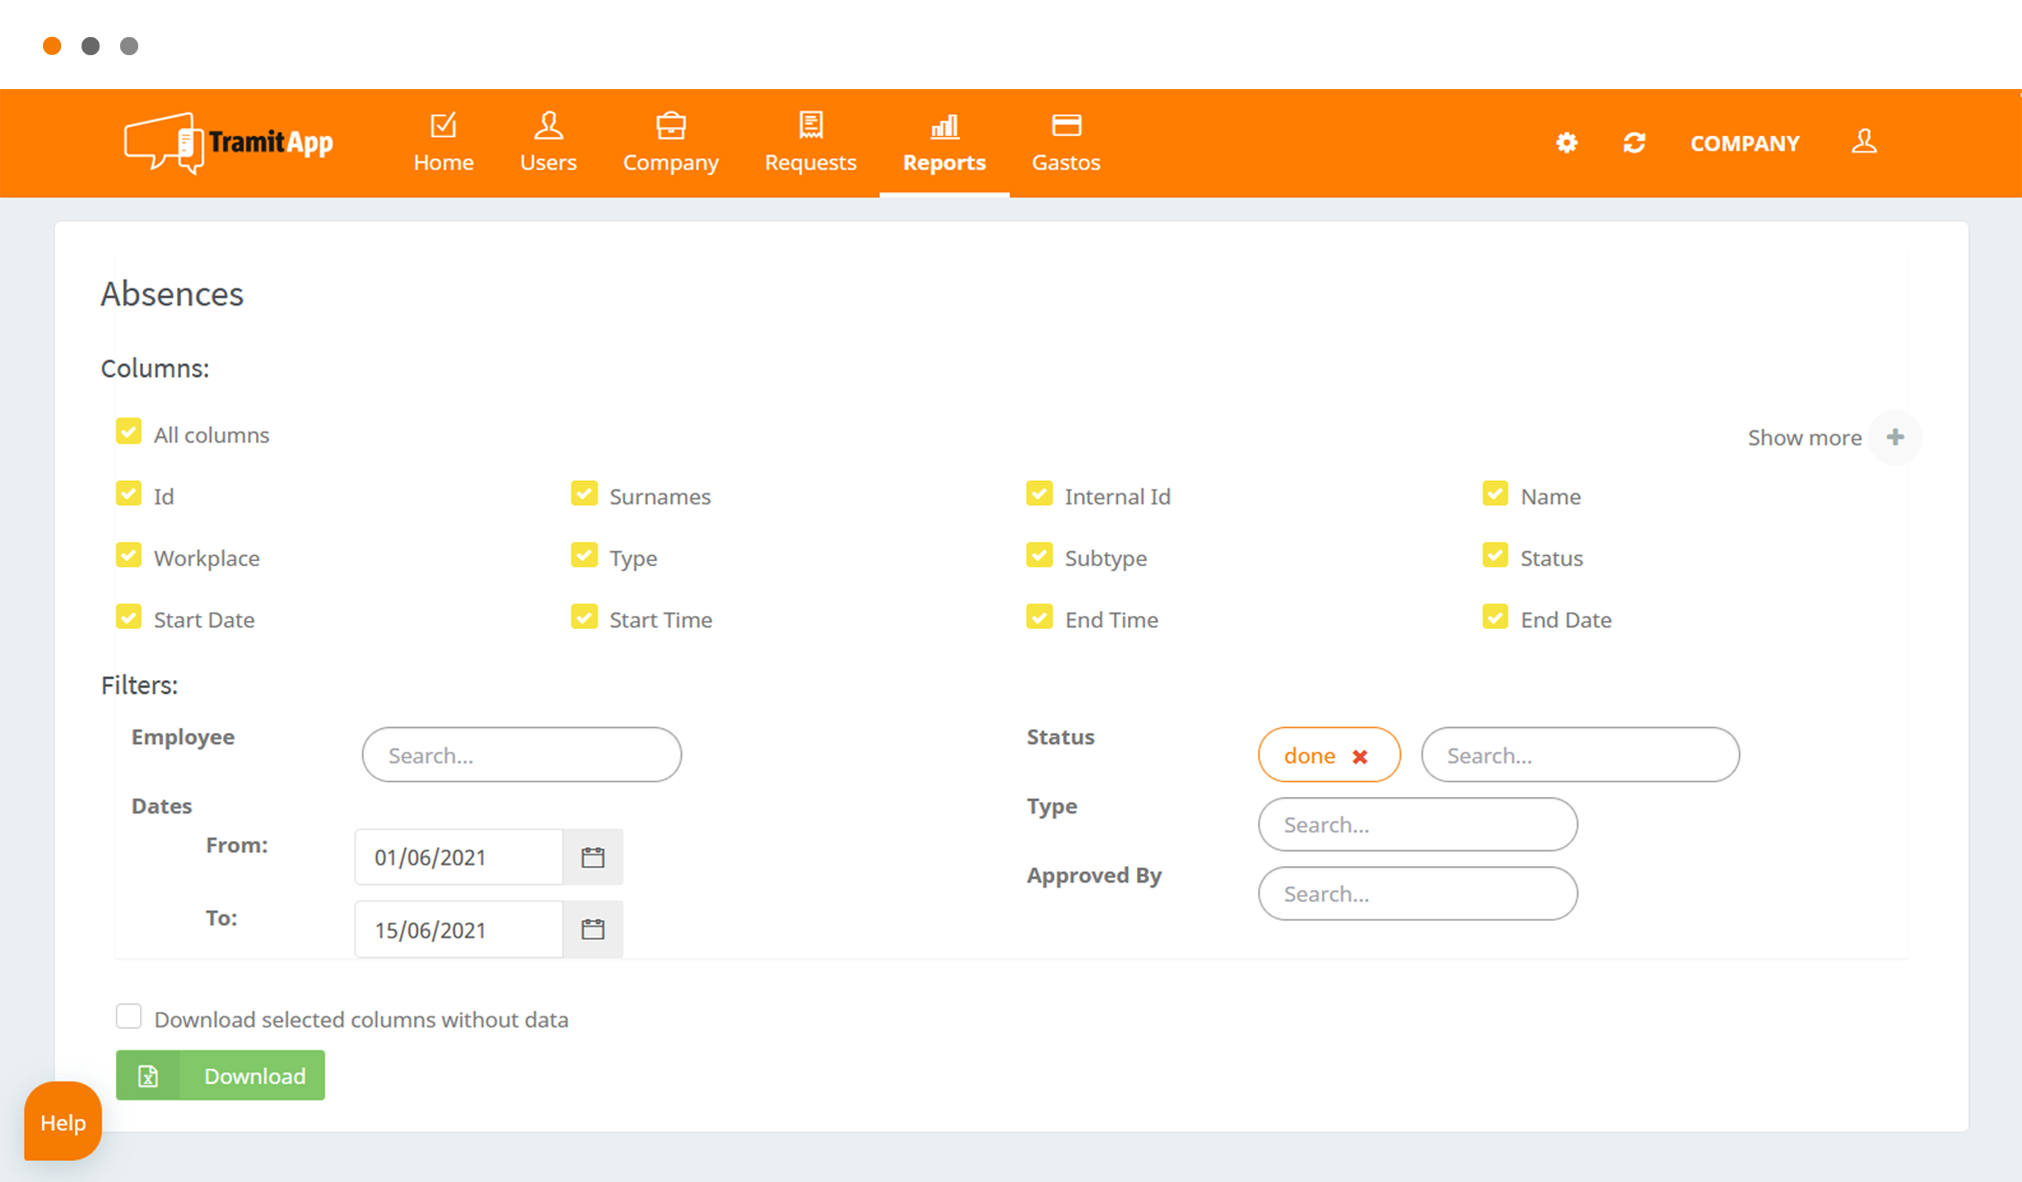
Task: Open the Gastos tab
Action: pos(1066,143)
